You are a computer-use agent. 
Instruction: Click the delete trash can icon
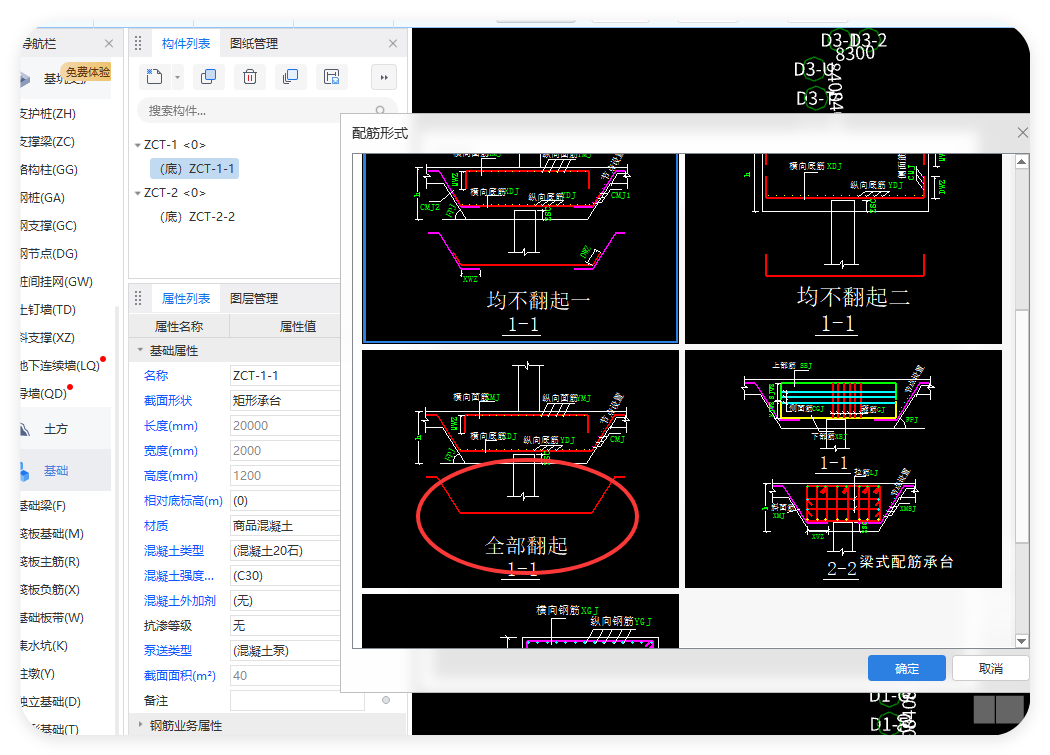coord(250,77)
